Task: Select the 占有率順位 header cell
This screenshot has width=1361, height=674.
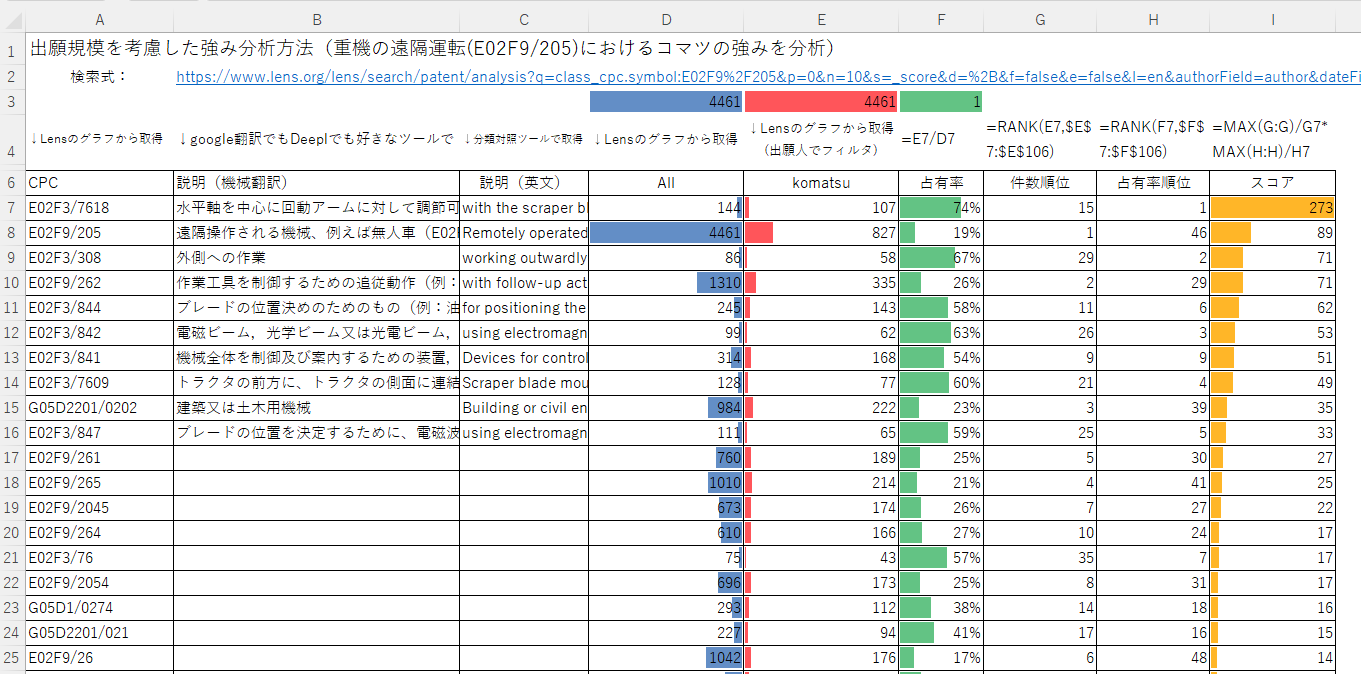Action: [x=1153, y=183]
